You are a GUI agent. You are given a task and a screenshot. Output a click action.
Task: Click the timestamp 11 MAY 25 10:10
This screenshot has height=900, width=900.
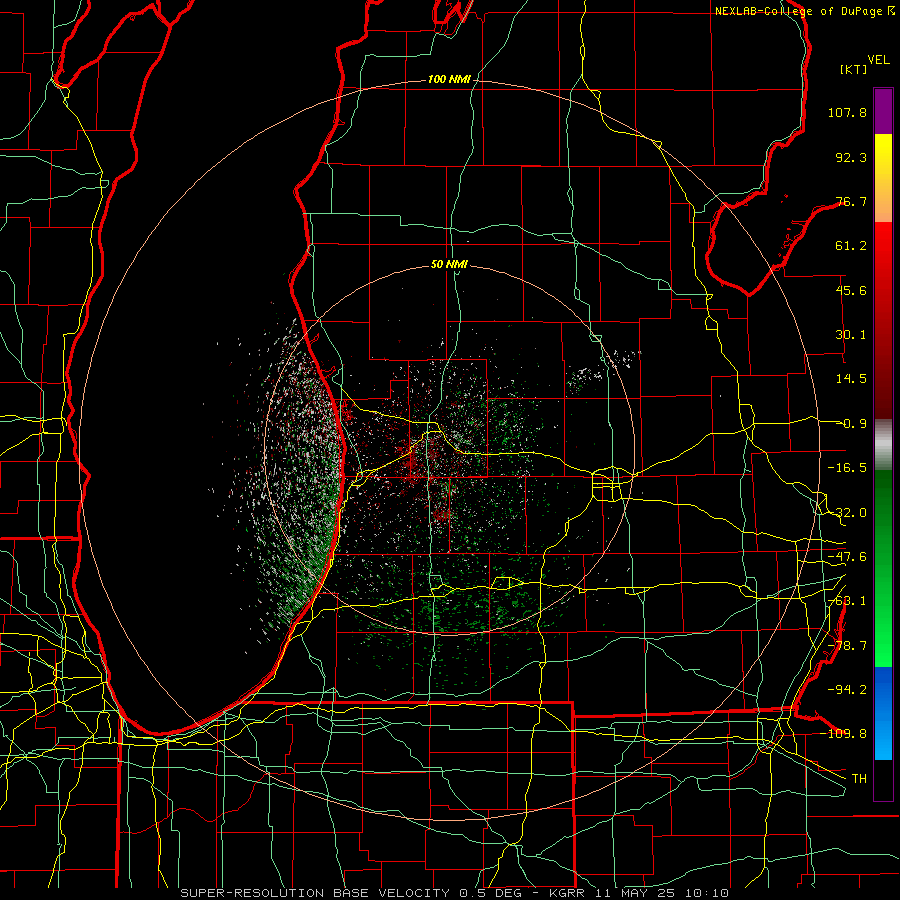point(662,893)
